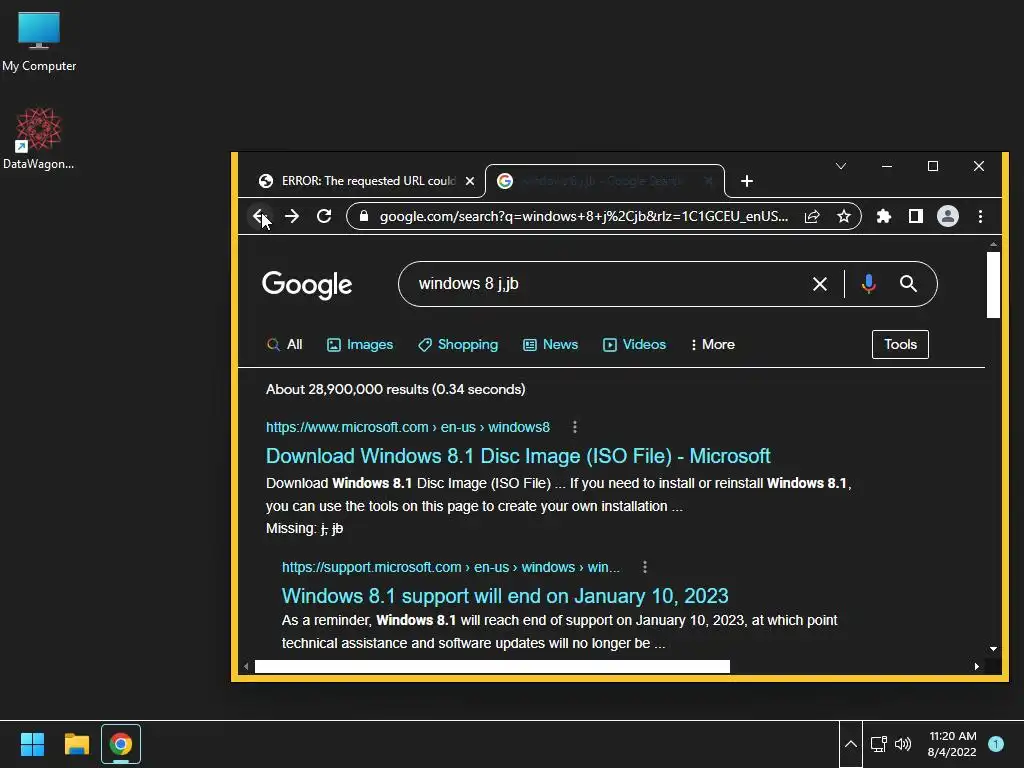Open the volume tray icon
The image size is (1024, 768).
pyautogui.click(x=903, y=744)
